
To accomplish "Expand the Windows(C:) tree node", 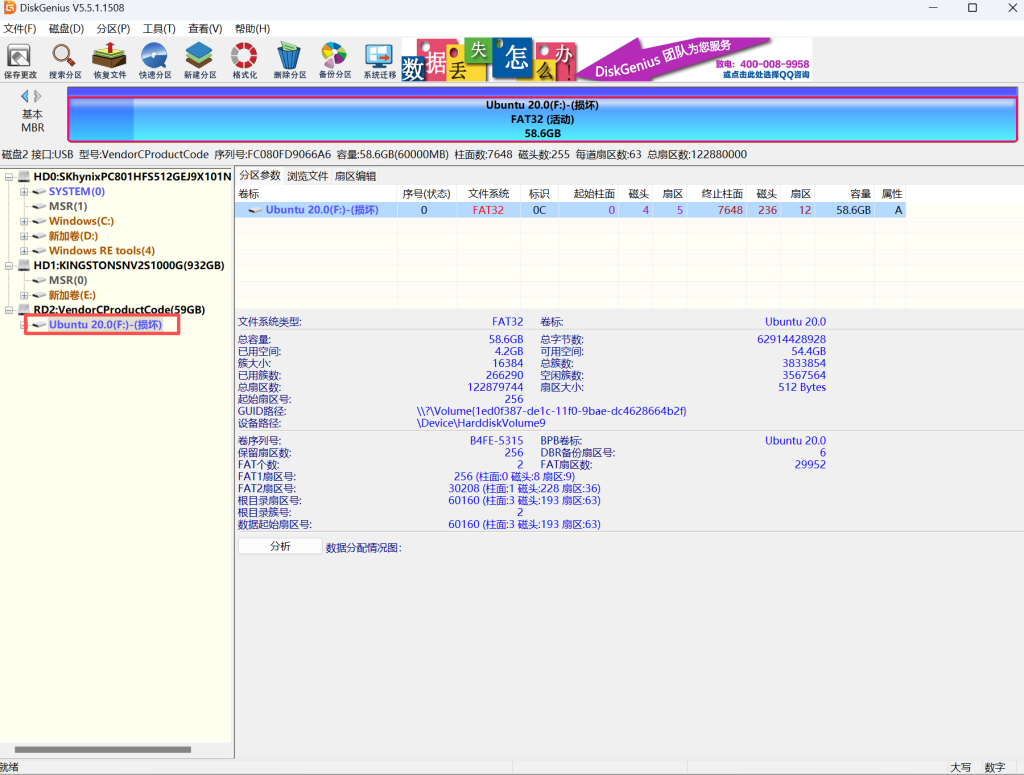I will point(24,221).
